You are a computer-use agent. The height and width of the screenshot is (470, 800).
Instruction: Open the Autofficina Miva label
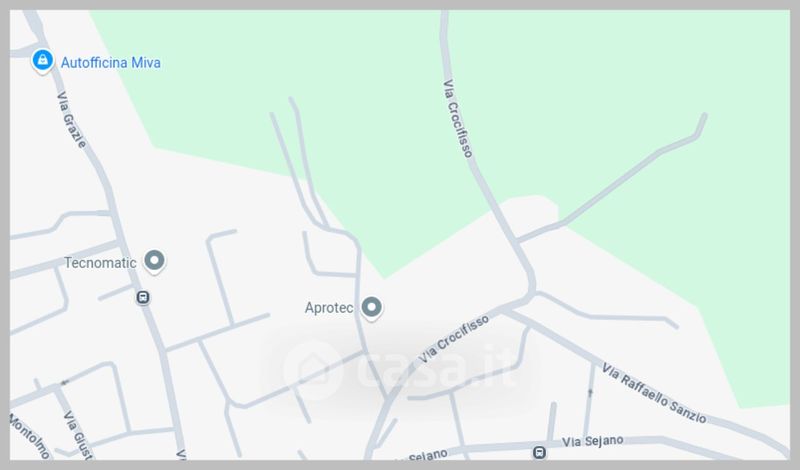tap(111, 63)
